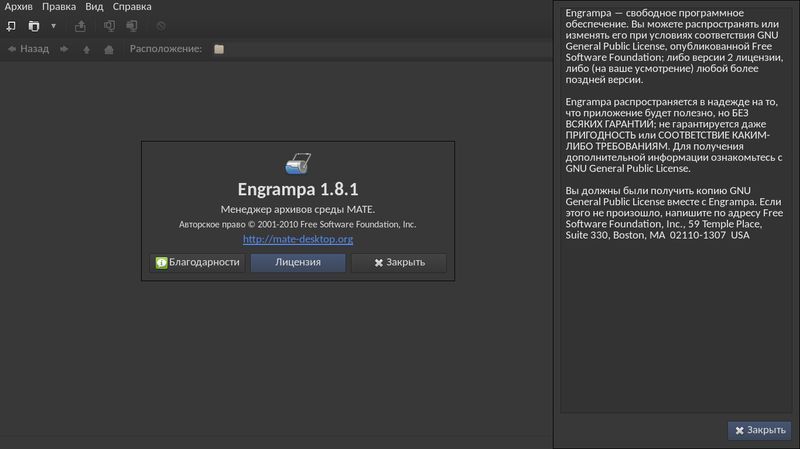
Task: Go back with the Назад button
Action: click(28, 49)
